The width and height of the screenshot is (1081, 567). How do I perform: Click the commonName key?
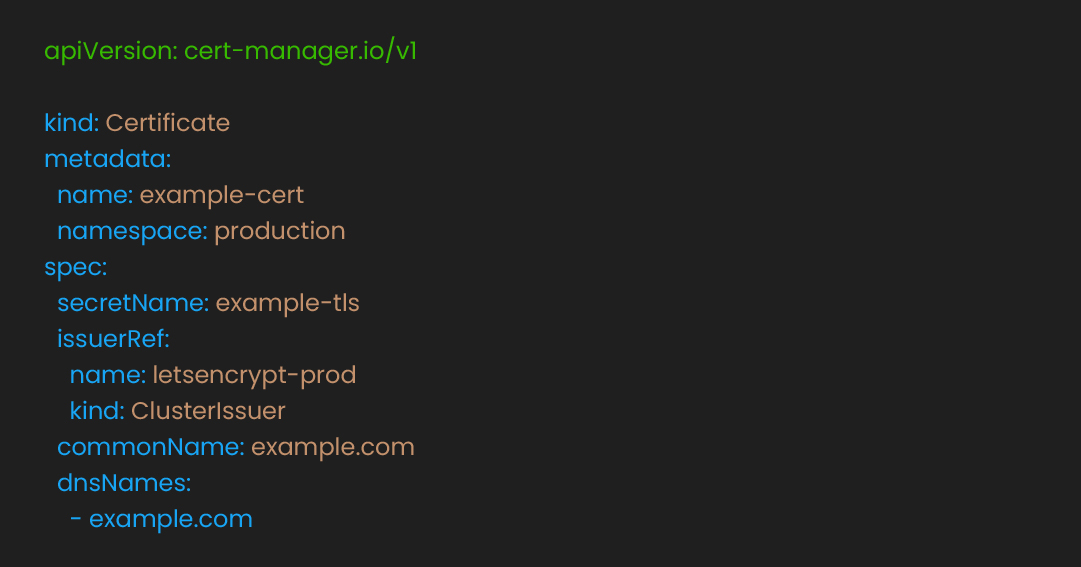(x=151, y=447)
